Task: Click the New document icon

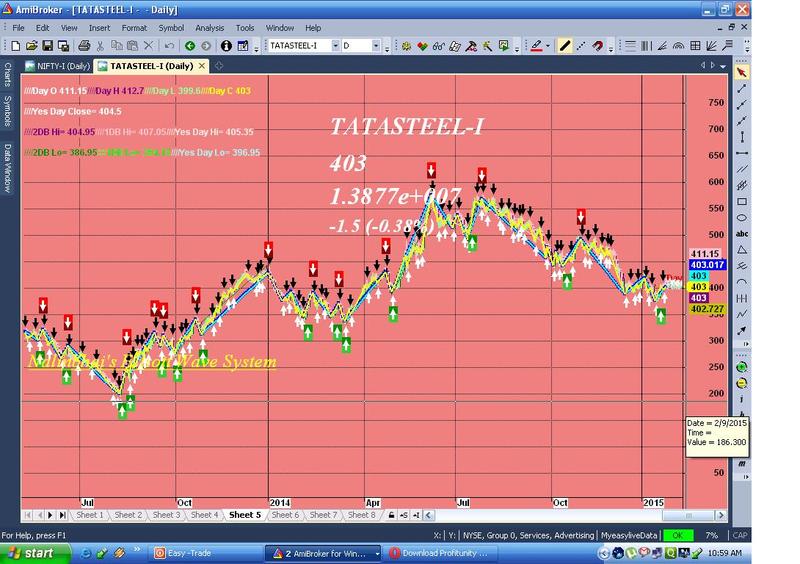Action: click(16, 46)
